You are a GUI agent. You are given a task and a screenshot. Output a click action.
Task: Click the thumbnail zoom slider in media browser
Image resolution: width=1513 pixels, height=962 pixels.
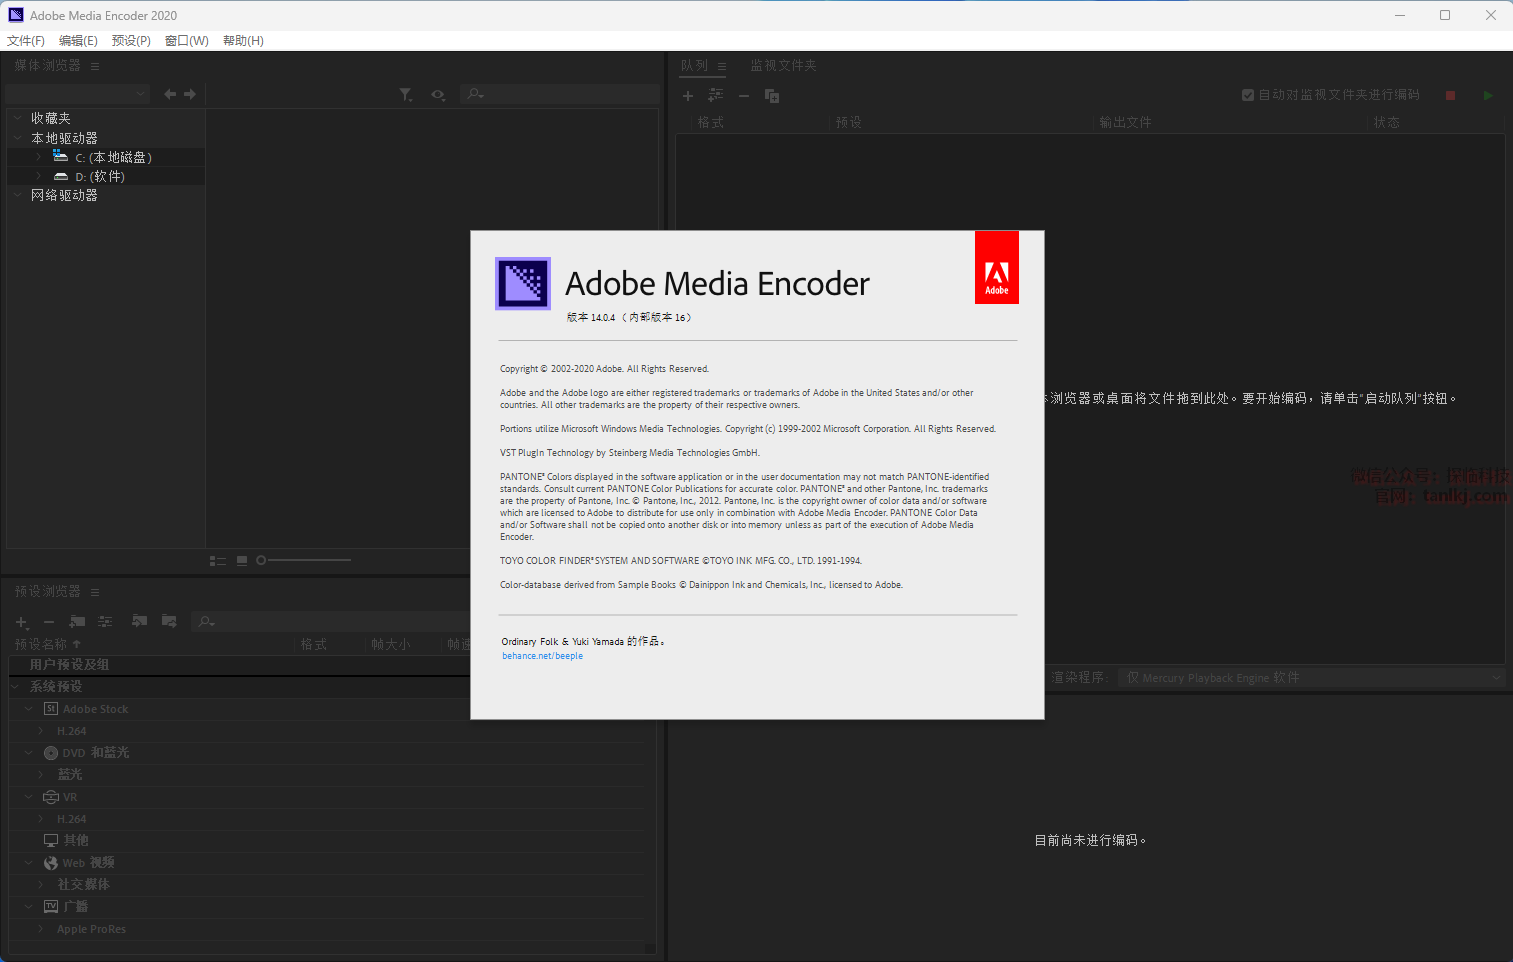305,560
